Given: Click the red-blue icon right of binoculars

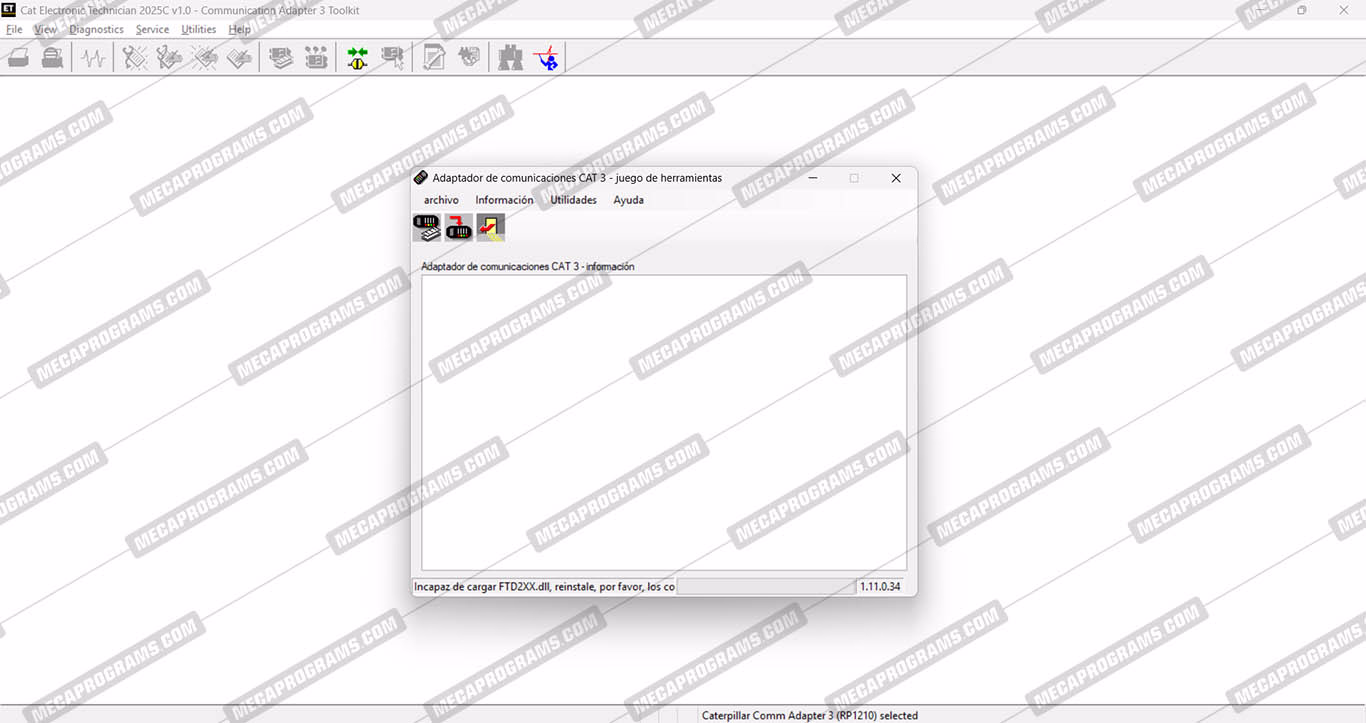Looking at the screenshot, I should pos(546,58).
